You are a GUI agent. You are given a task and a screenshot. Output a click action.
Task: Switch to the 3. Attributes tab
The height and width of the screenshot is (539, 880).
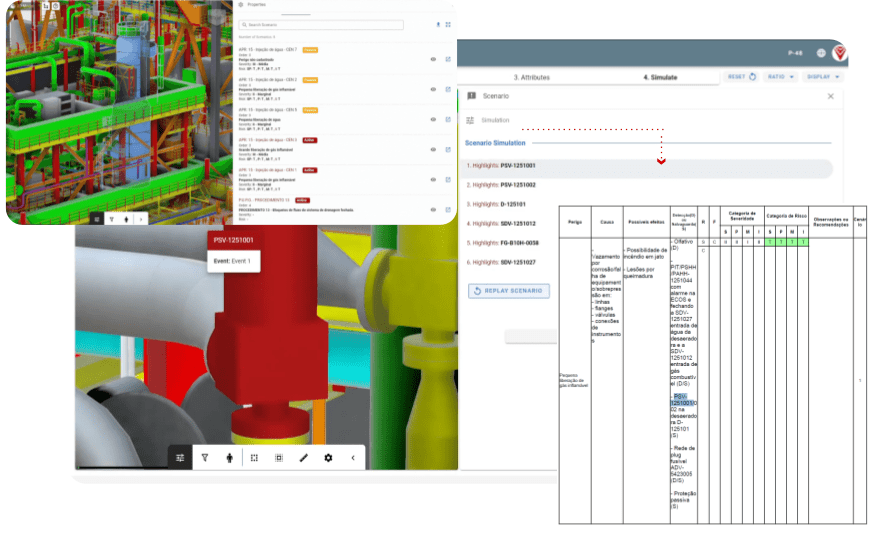(531, 77)
